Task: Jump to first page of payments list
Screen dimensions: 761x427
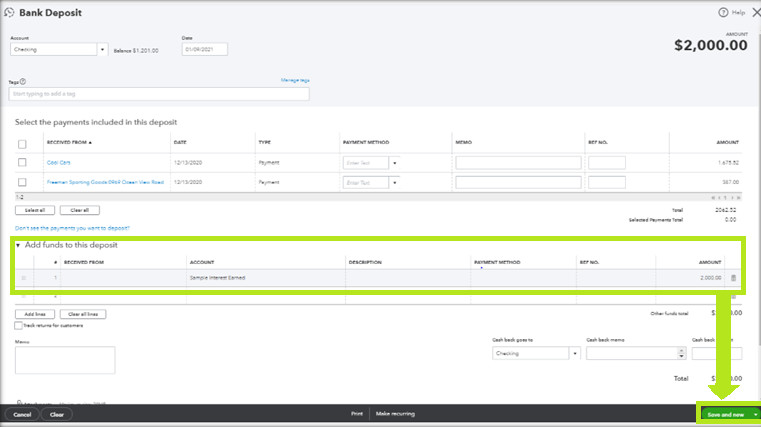Action: tap(713, 197)
